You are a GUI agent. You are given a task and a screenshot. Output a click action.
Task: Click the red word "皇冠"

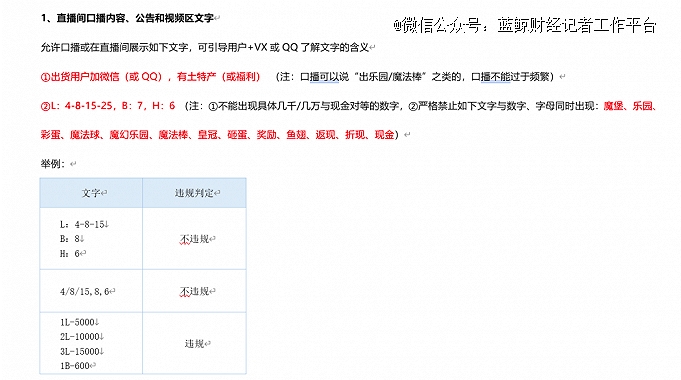pyautogui.click(x=207, y=135)
